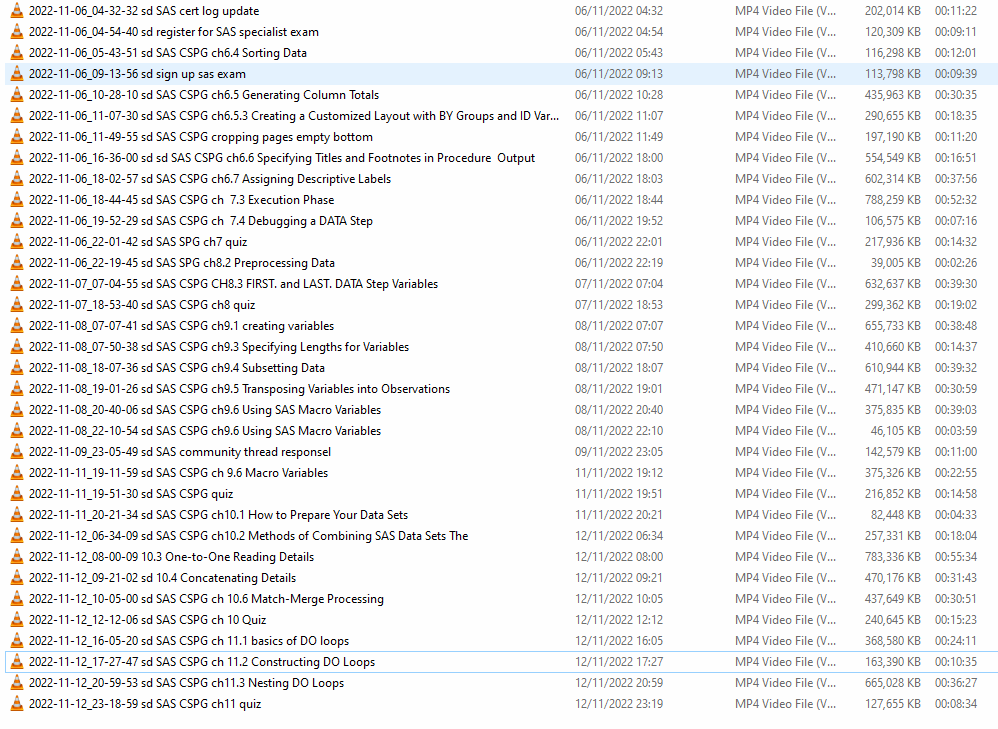Select the "ch8.2 Preprocessing Data" video file
The height and width of the screenshot is (729, 998).
(x=170, y=262)
